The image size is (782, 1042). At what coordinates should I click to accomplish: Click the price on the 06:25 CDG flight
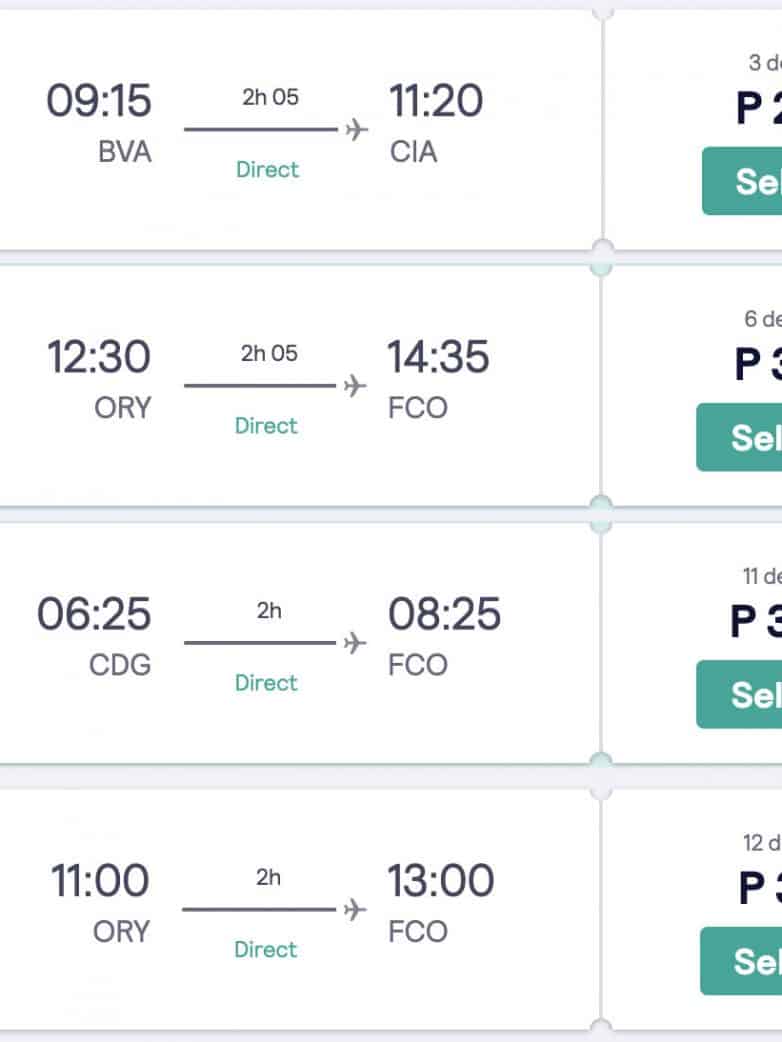(x=756, y=622)
